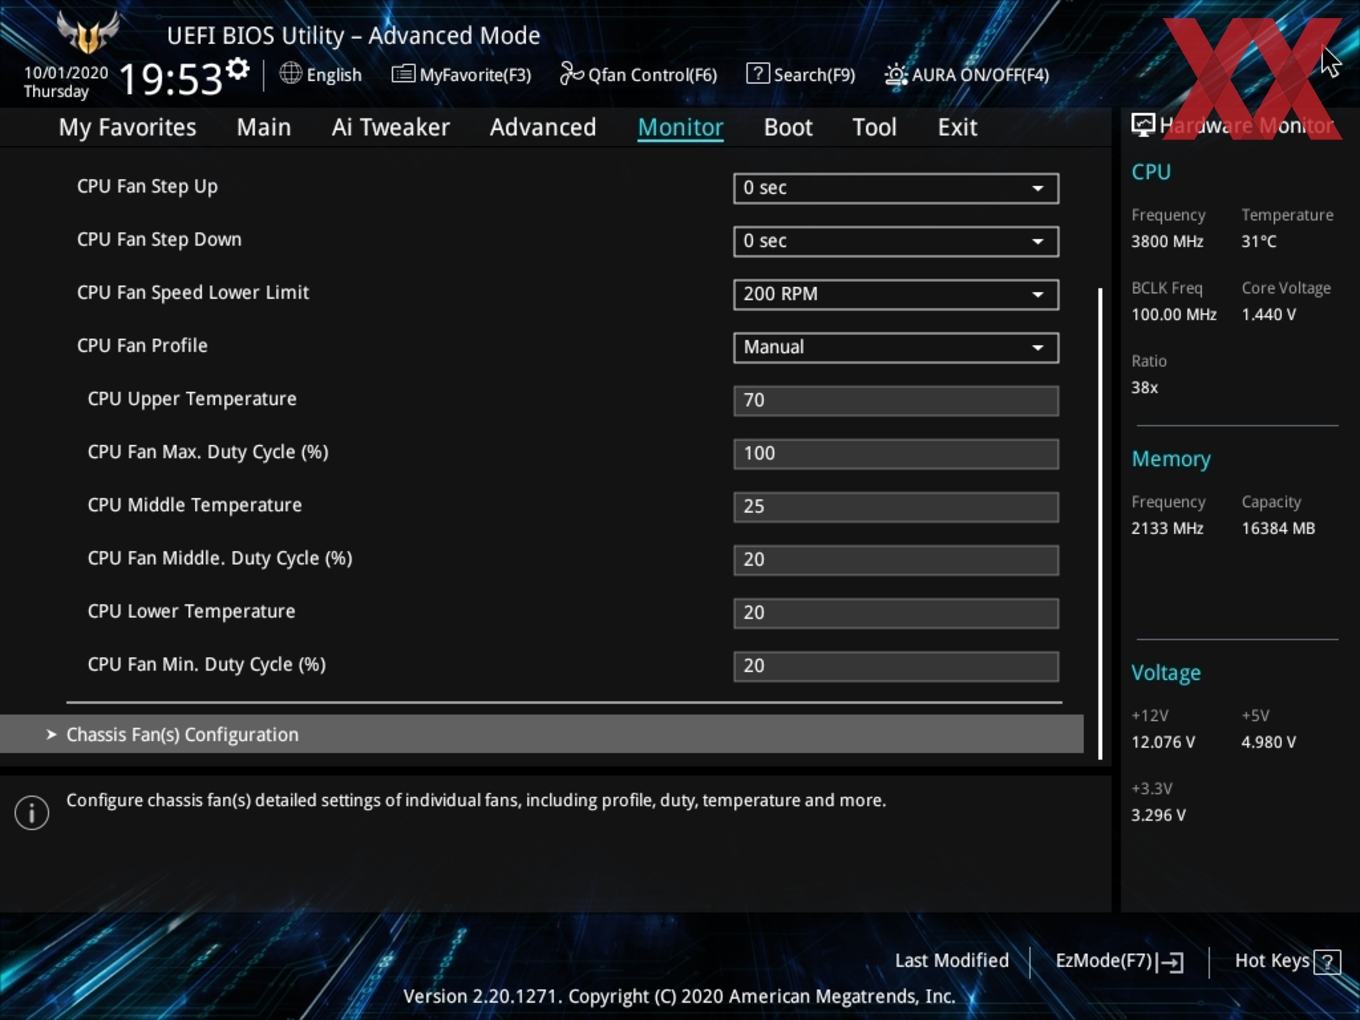Open CPU Fan Step Down dropdown

click(x=896, y=241)
